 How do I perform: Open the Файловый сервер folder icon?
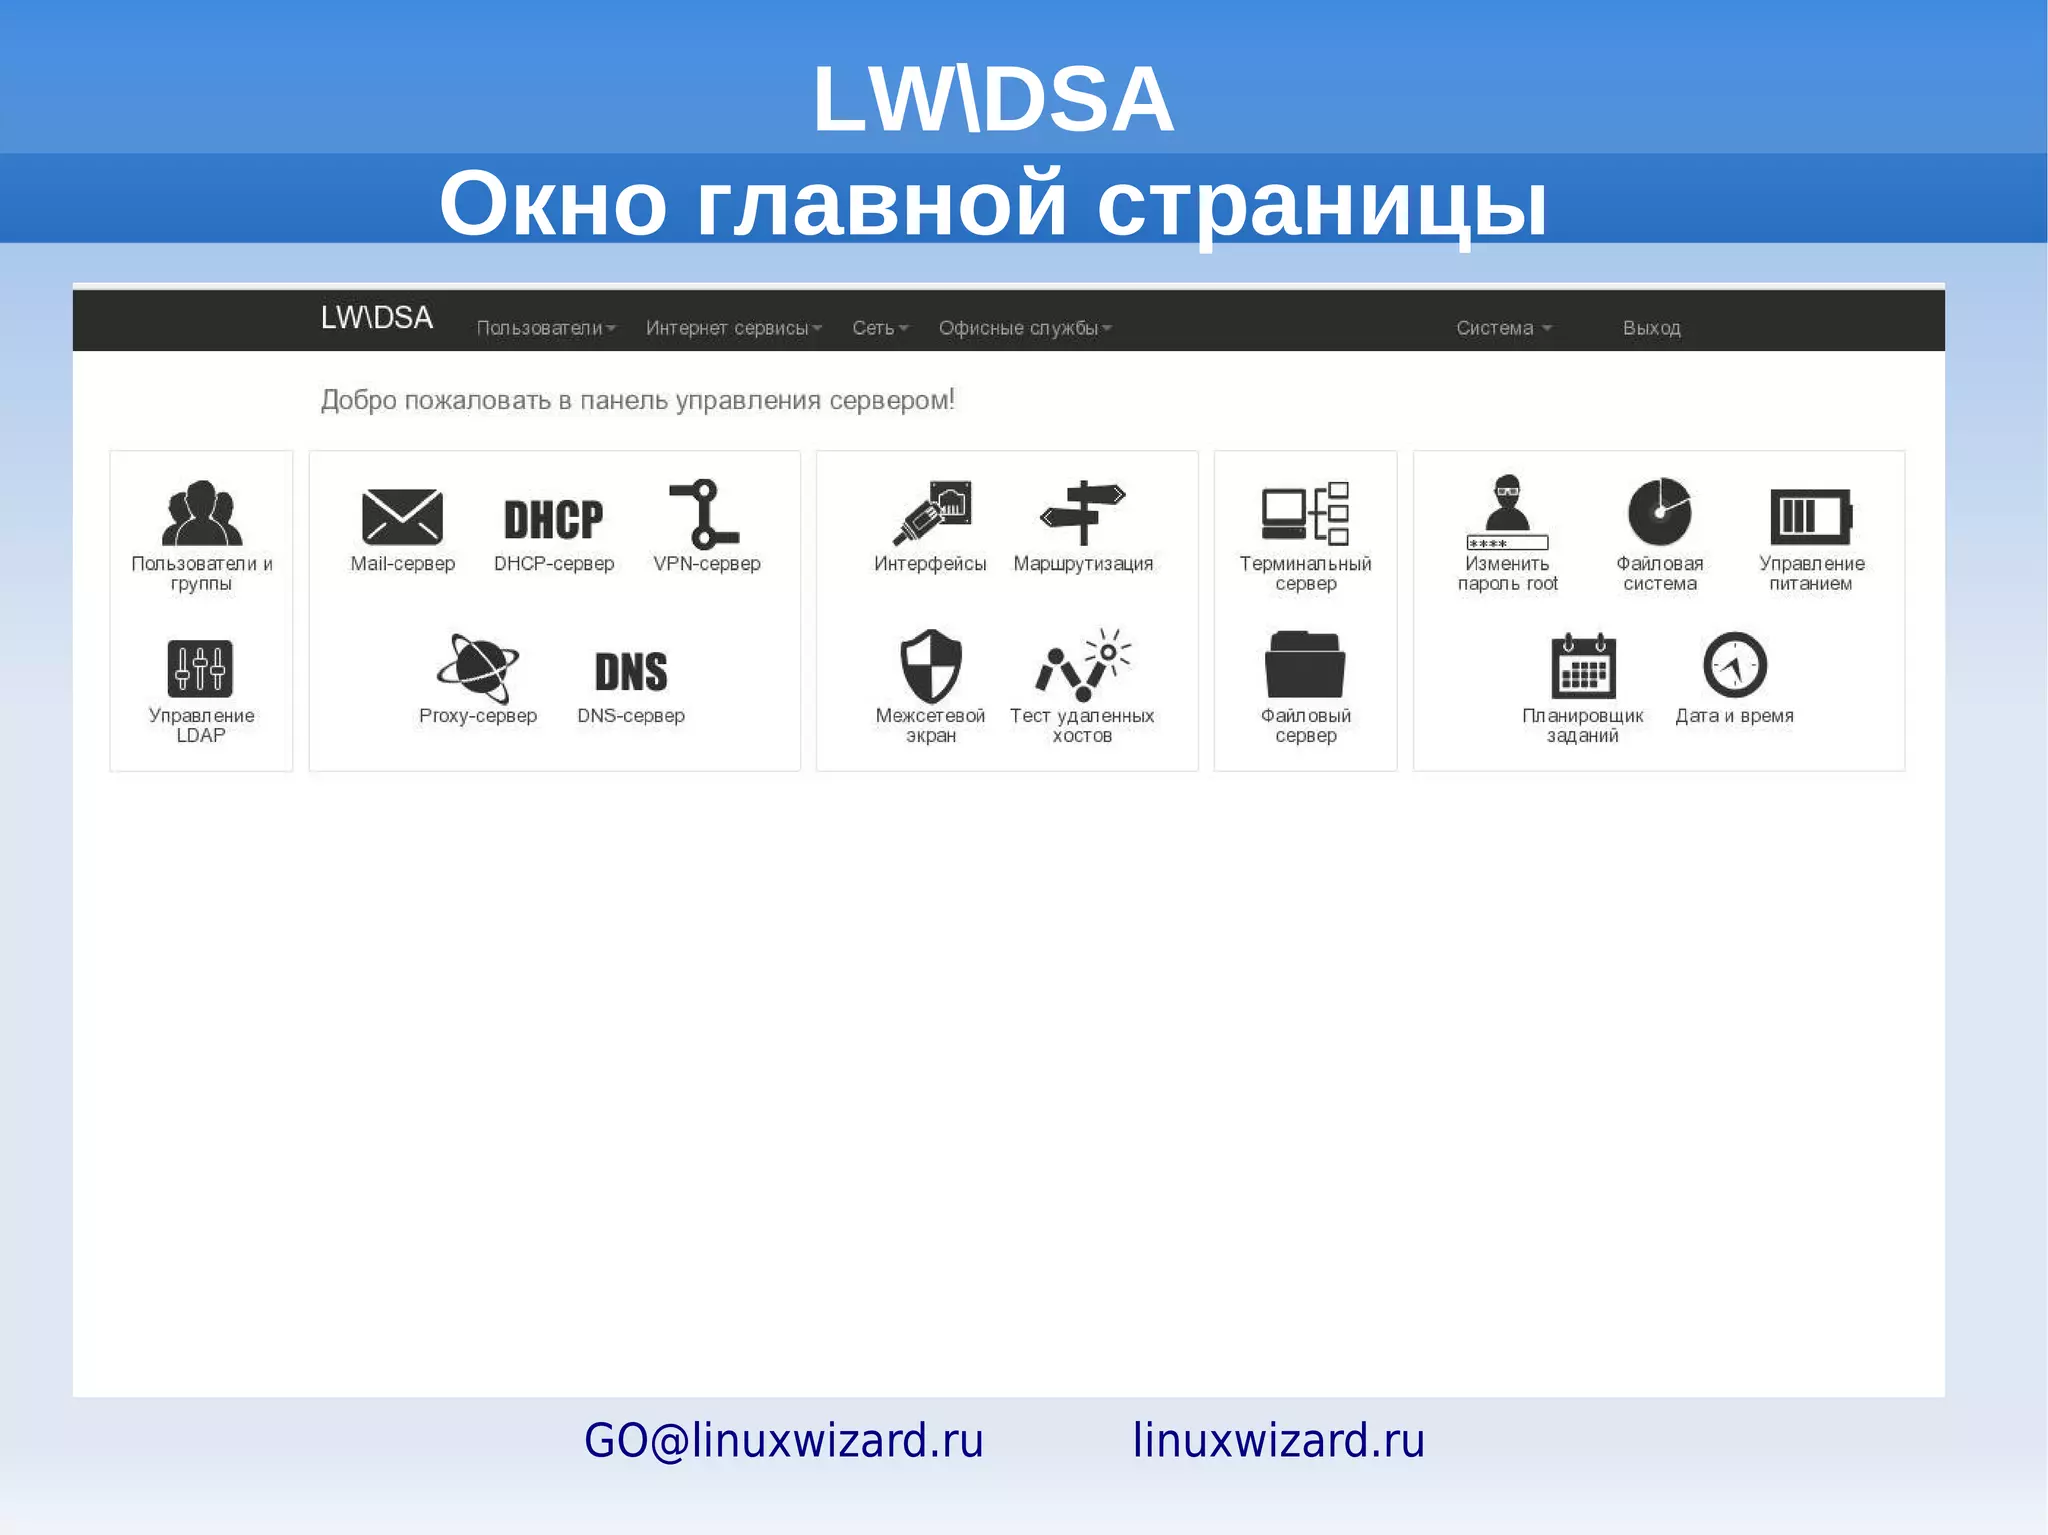pyautogui.click(x=1305, y=664)
